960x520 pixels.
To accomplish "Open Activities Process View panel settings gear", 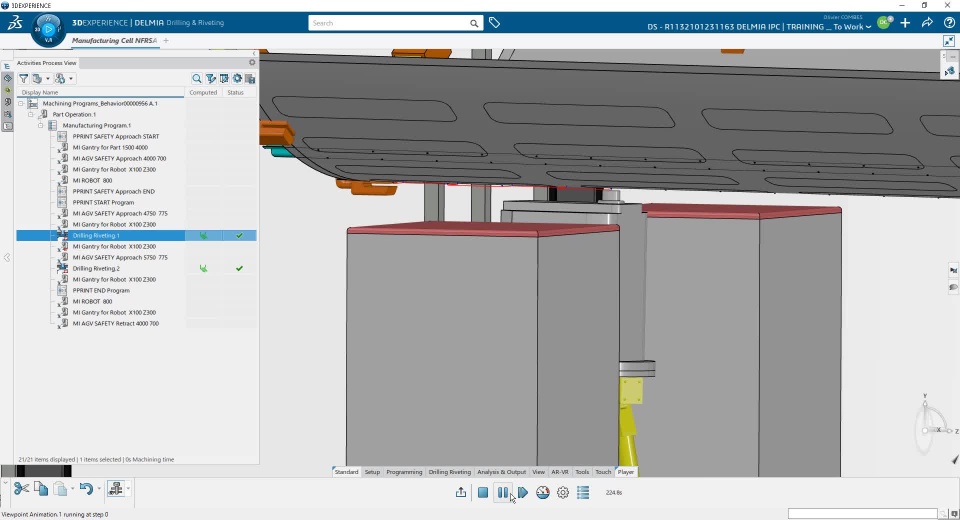I will pos(252,62).
